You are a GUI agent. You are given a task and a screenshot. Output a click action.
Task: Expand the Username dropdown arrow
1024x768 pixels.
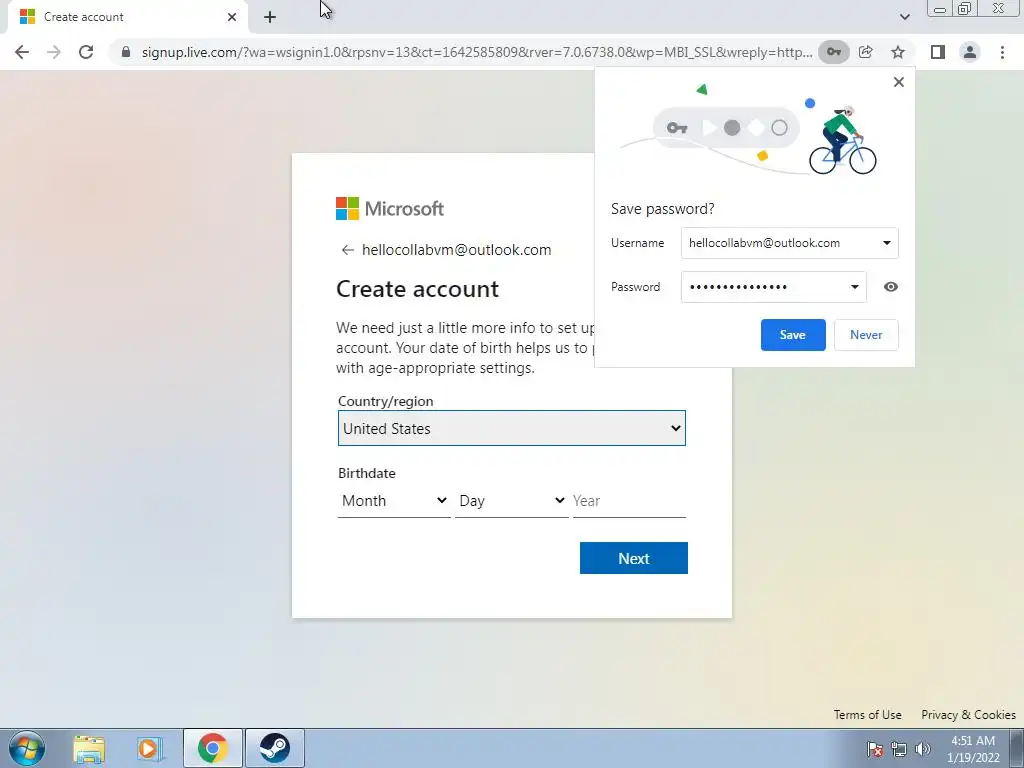(886, 243)
